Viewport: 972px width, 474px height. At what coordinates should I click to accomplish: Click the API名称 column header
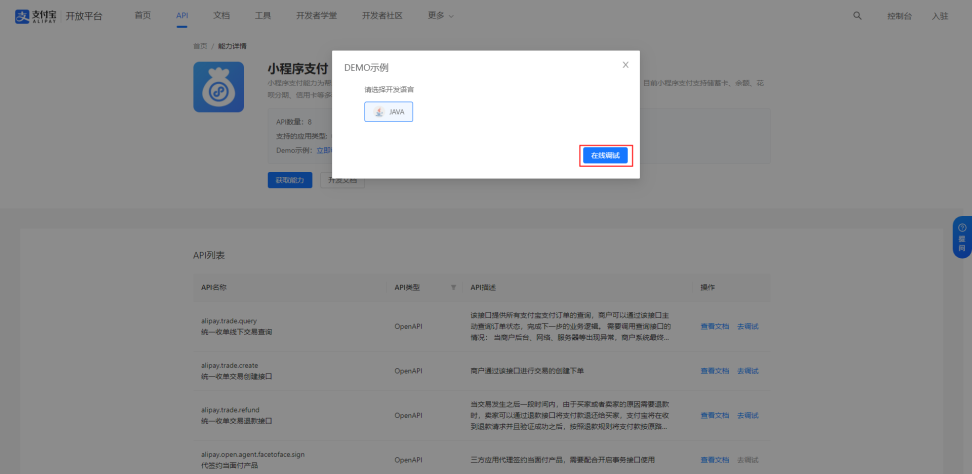pos(214,287)
